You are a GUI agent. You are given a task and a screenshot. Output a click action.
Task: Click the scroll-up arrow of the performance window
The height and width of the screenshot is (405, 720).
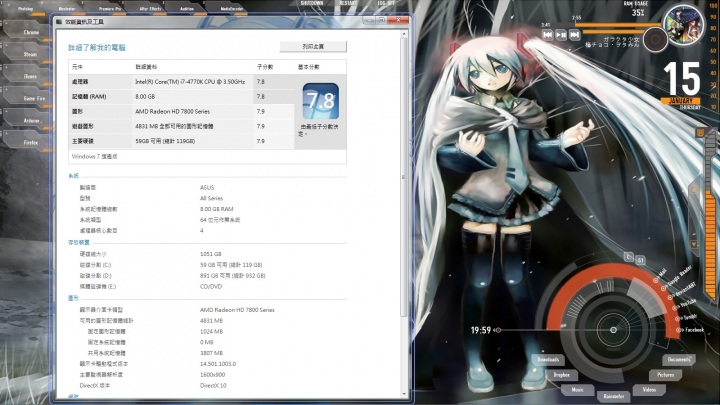pyautogui.click(x=404, y=34)
